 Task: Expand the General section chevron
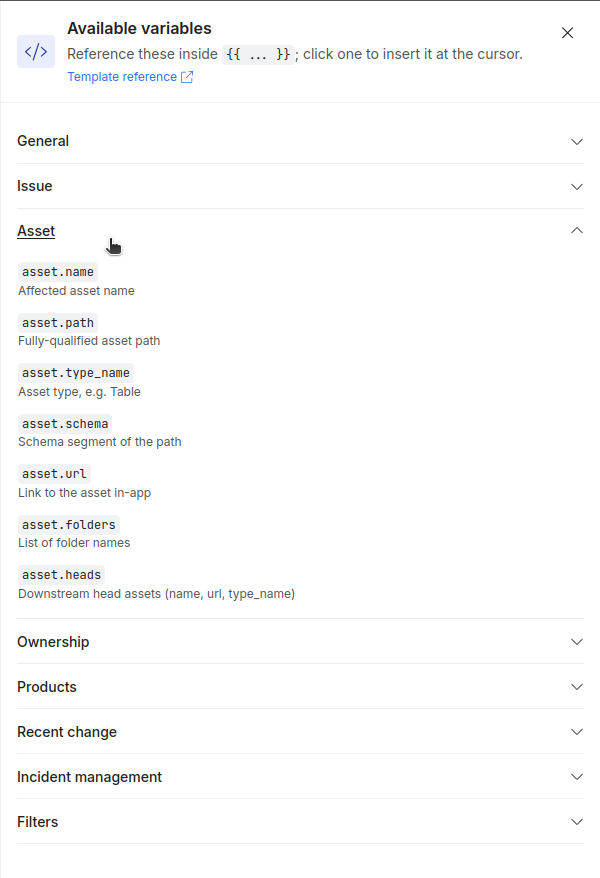(576, 142)
